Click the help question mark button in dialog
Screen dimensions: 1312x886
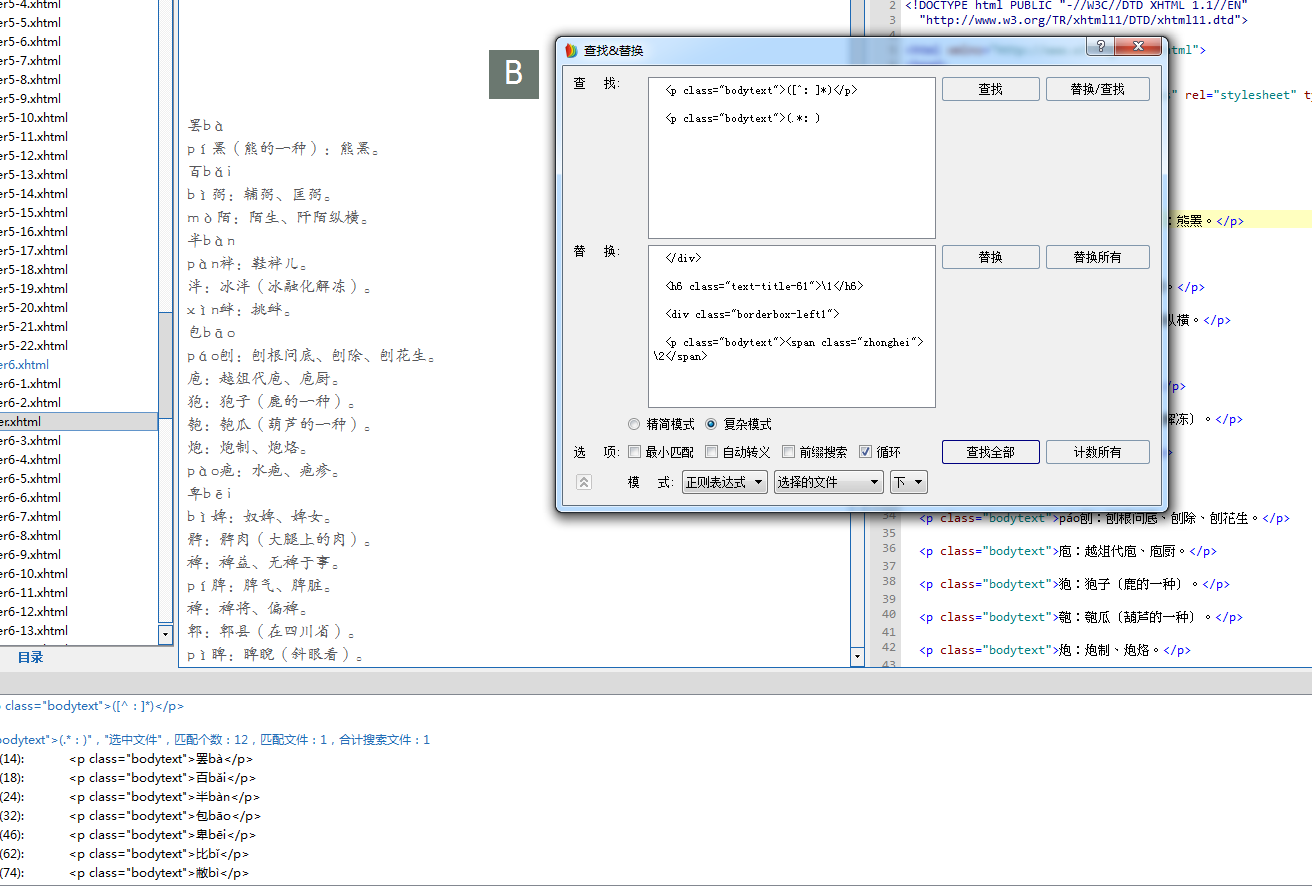pos(1100,47)
